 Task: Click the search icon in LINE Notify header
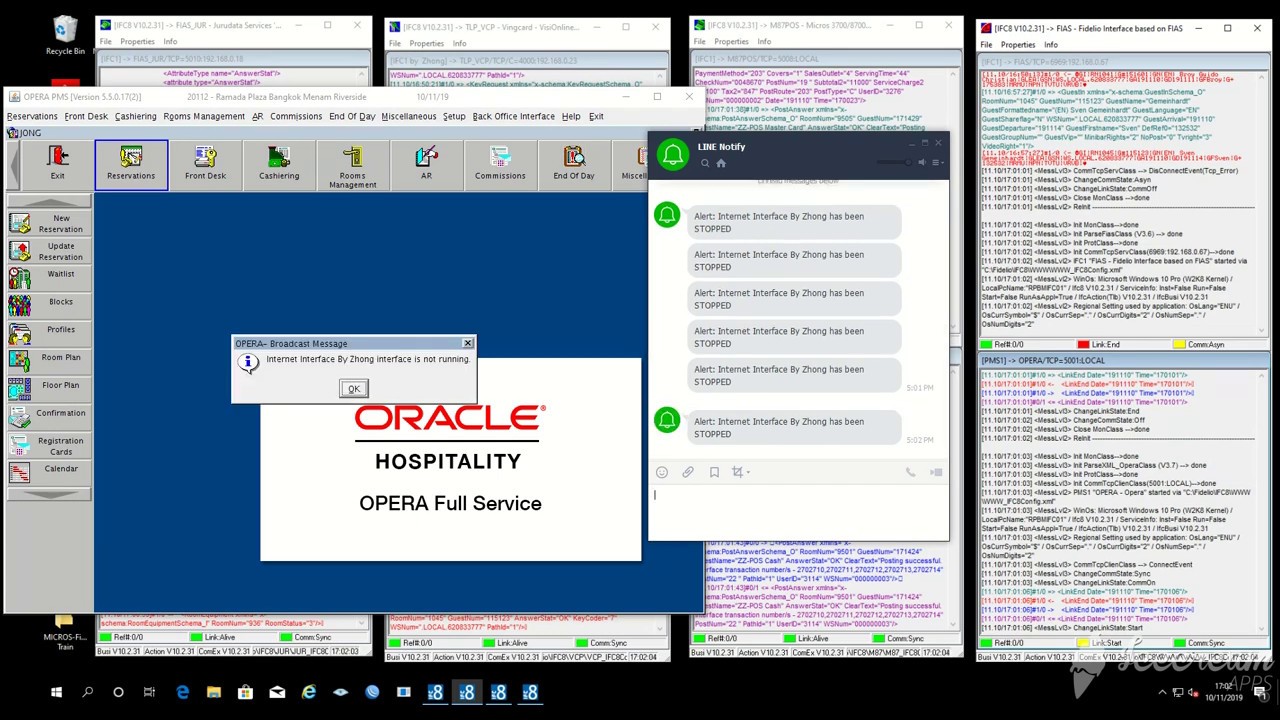point(705,163)
